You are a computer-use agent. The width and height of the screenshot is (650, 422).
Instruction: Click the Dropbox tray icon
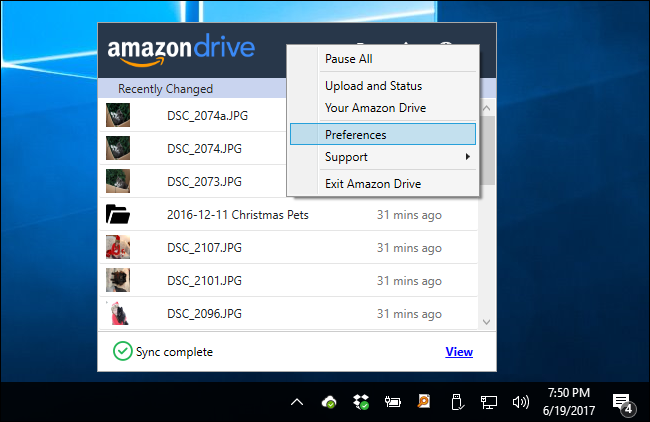(x=361, y=402)
